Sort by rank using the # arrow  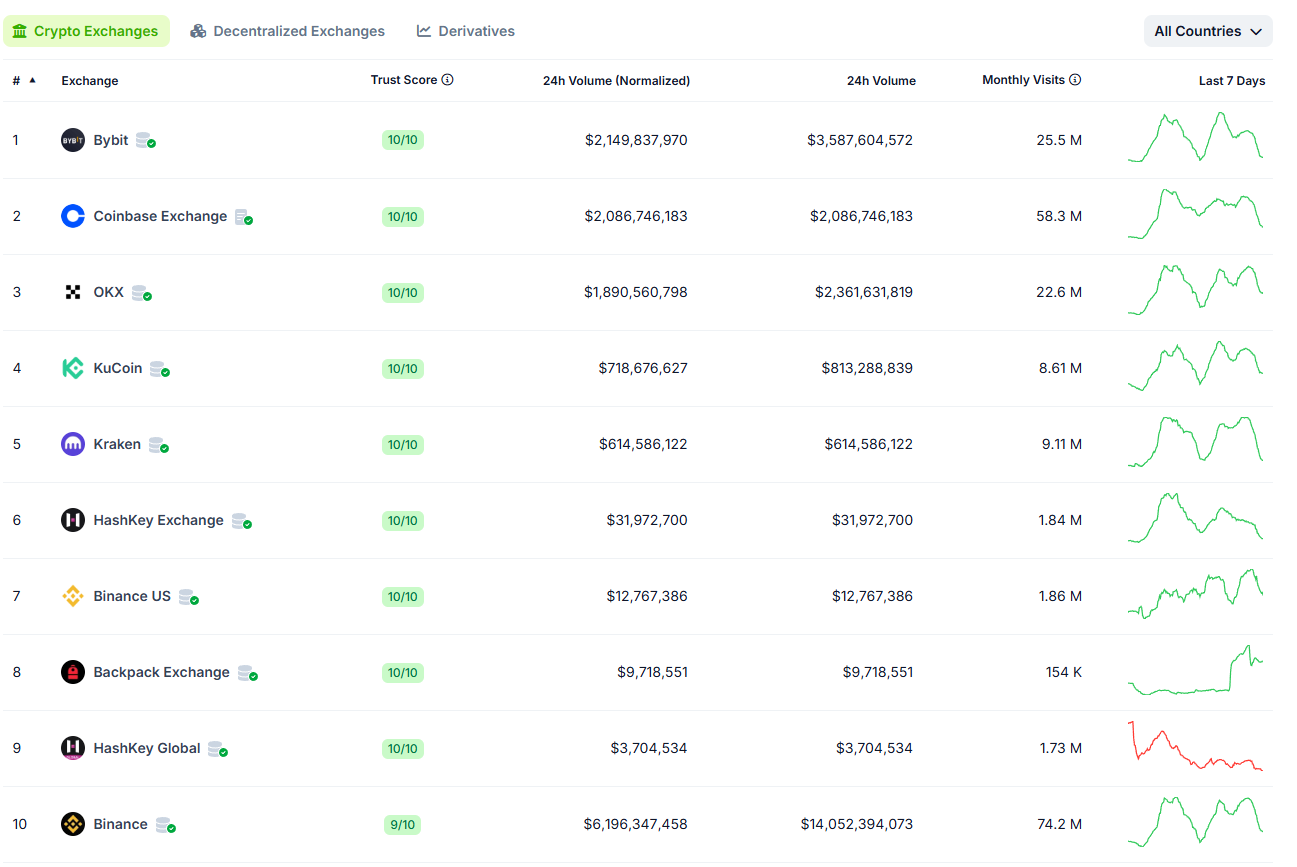tap(32, 80)
